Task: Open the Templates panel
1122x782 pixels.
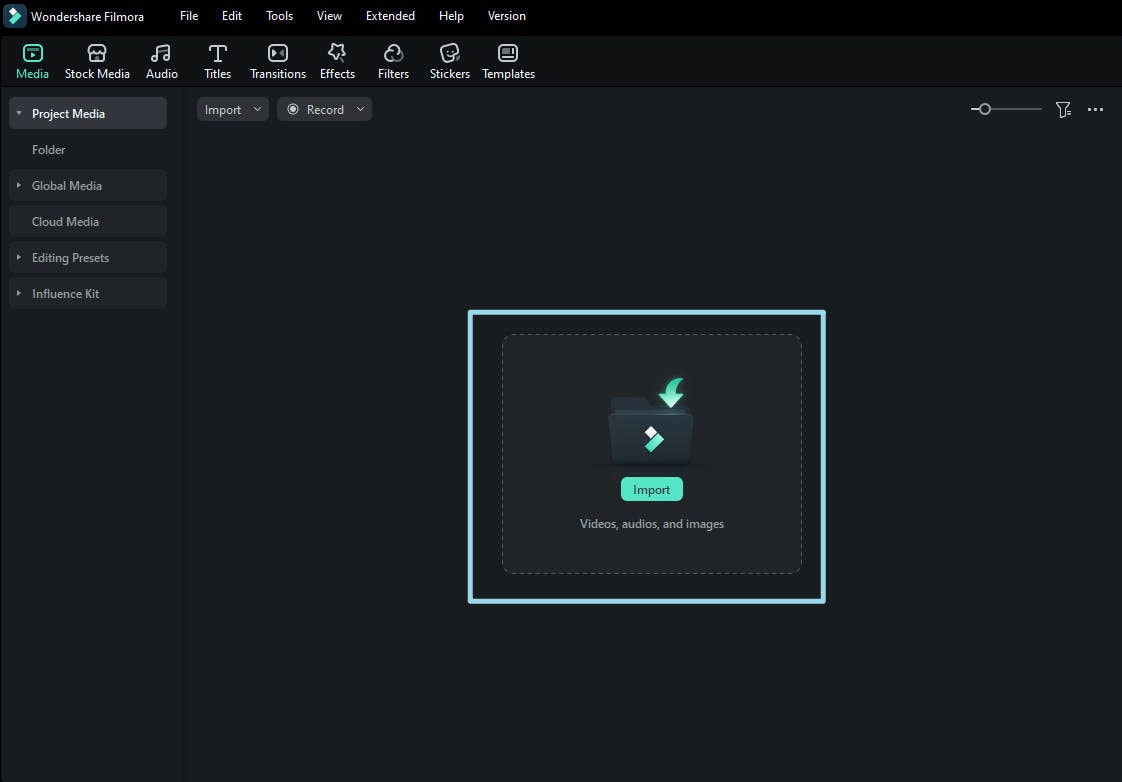Action: [508, 61]
